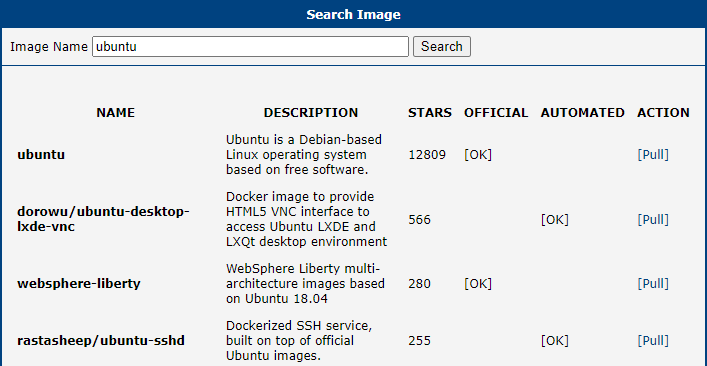Pull the websphere-liberty image
This screenshot has height=366, width=707.
653,284
